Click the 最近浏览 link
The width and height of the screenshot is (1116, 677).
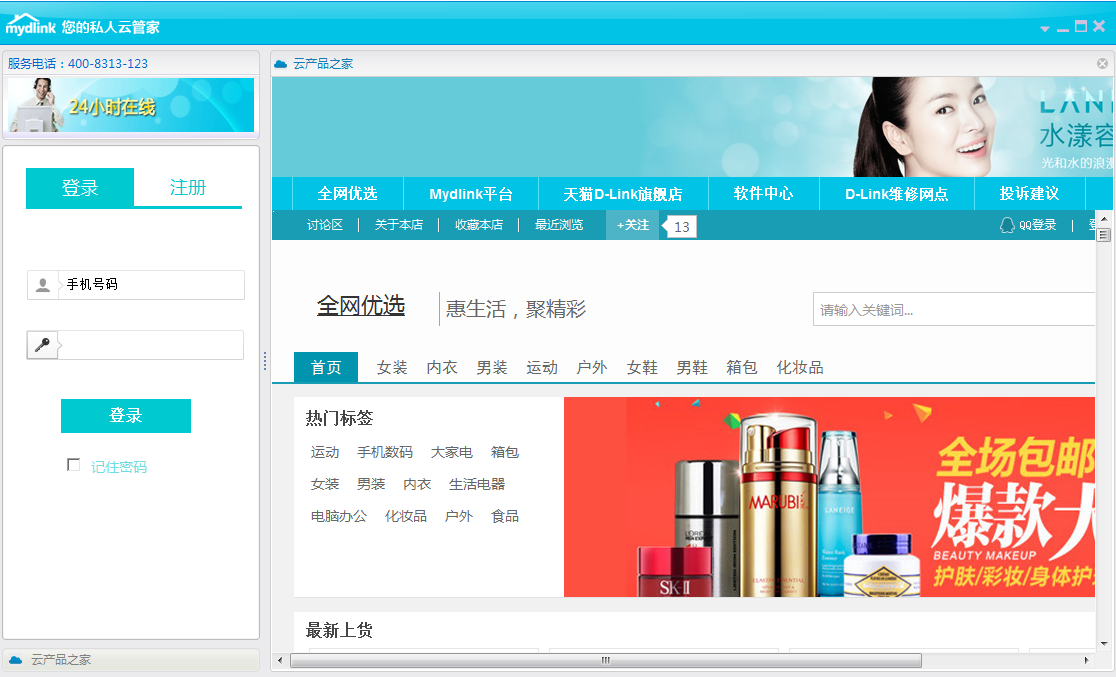click(559, 225)
